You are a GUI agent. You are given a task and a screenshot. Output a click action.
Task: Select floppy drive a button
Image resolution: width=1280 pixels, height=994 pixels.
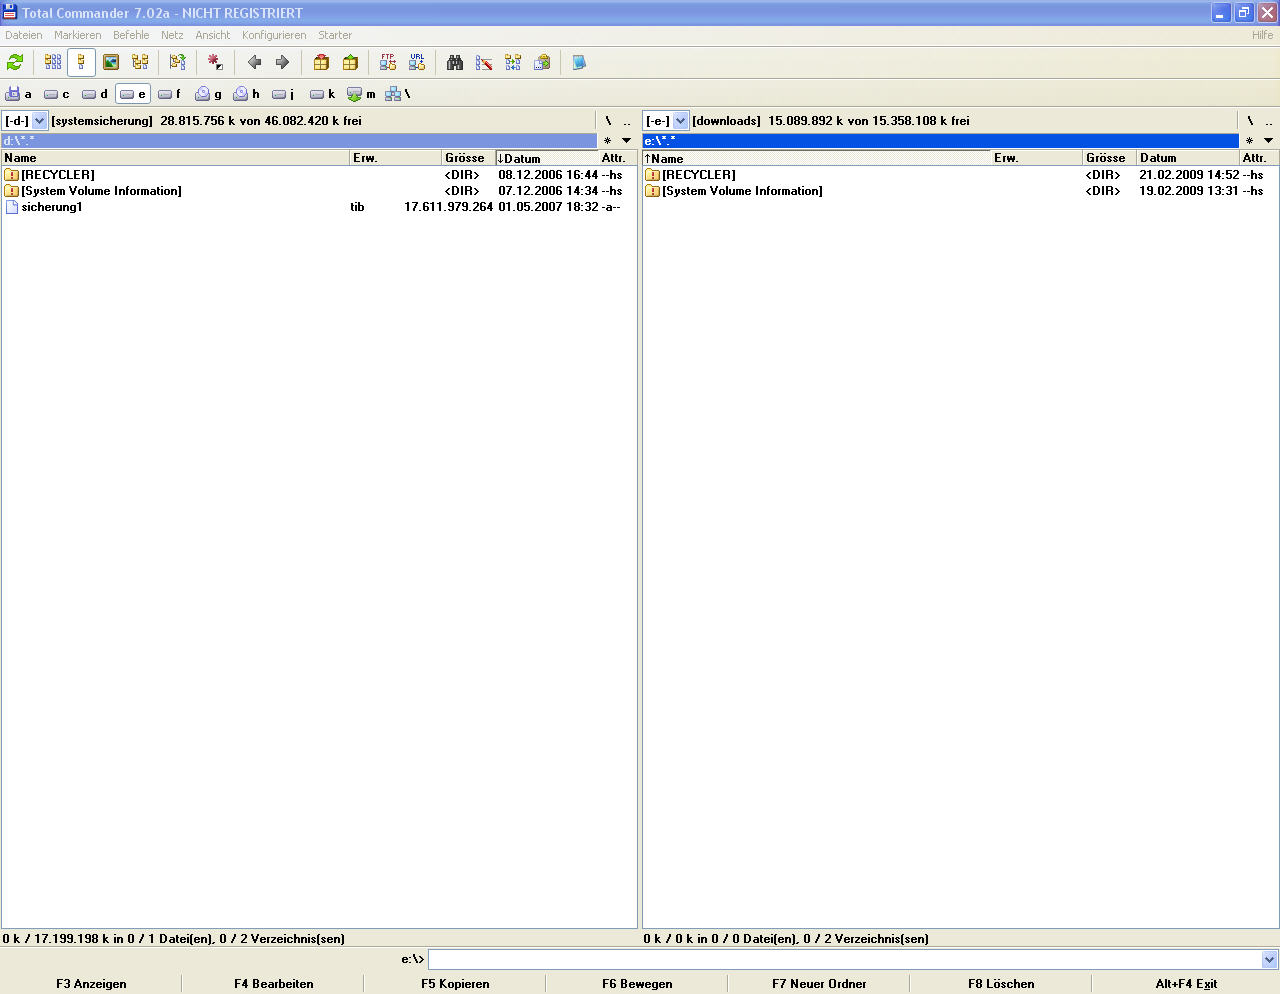(19, 94)
